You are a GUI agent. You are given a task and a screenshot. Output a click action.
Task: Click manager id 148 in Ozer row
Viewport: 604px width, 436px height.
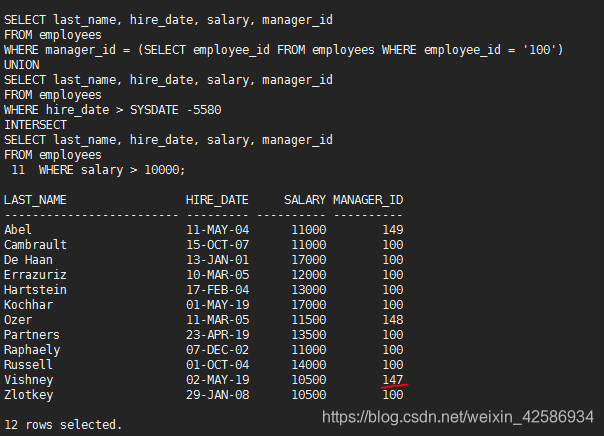click(393, 320)
